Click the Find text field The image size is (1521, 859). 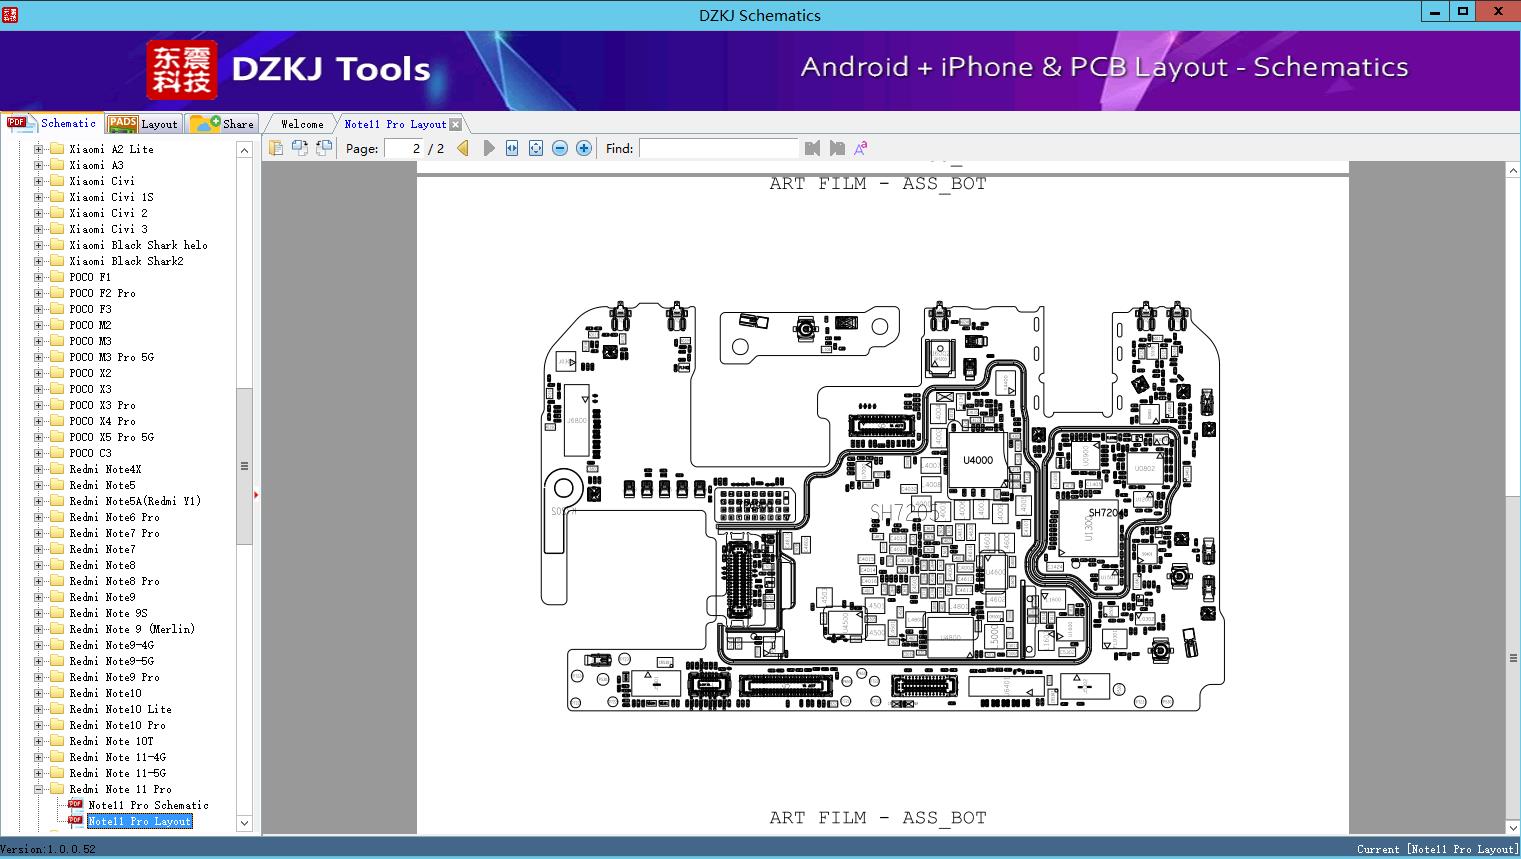719,148
